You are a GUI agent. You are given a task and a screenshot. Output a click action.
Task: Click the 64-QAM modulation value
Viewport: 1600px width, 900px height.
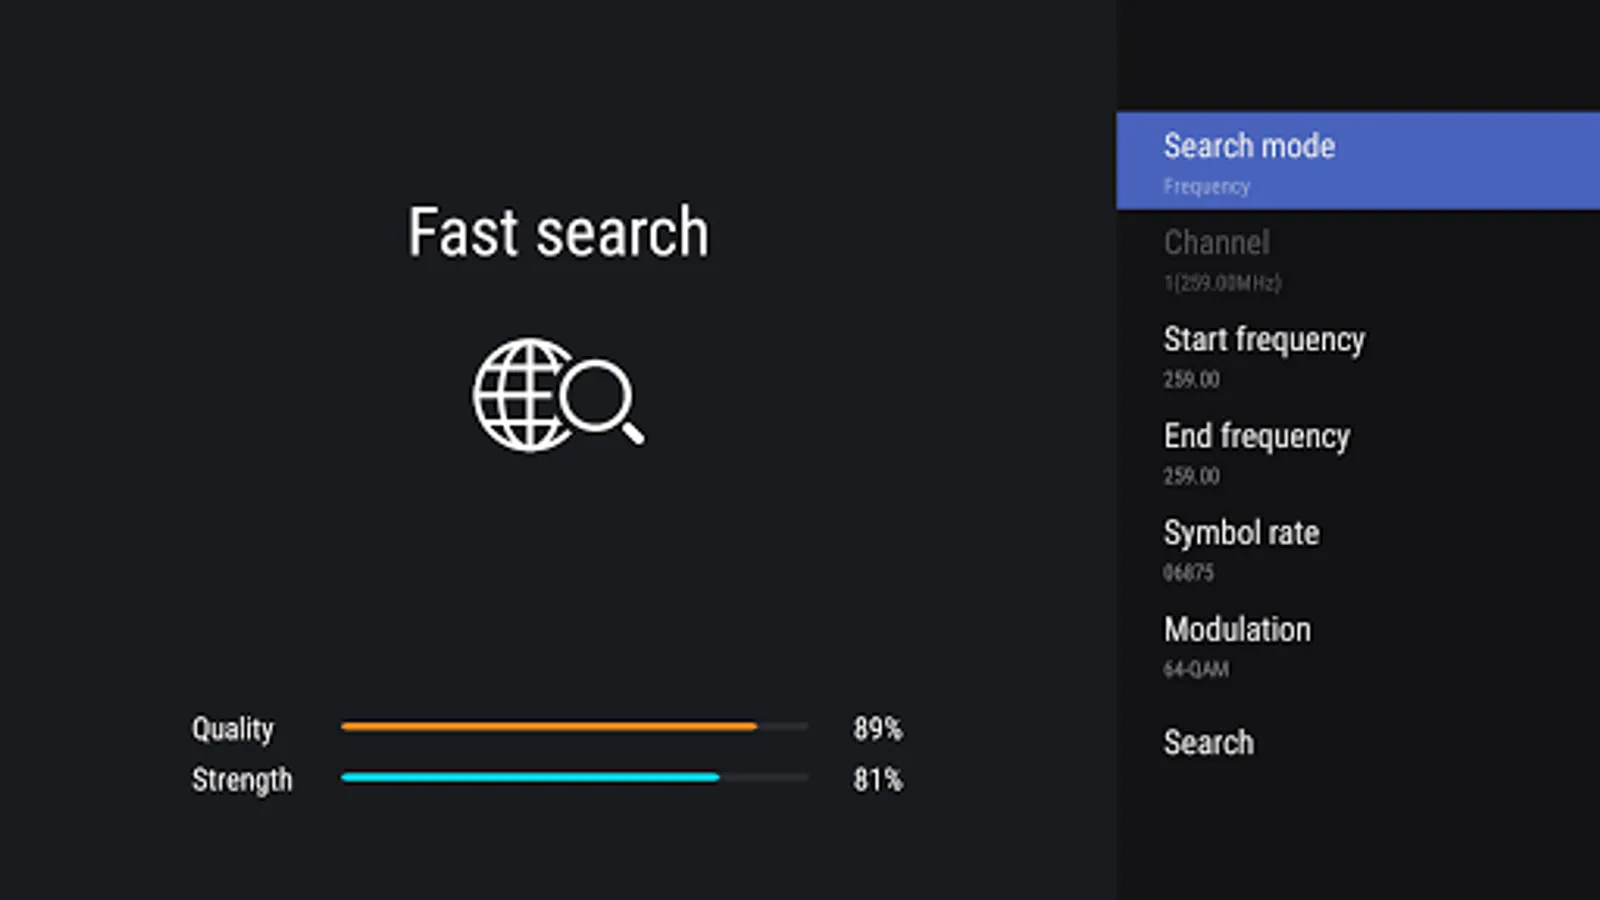(x=1196, y=670)
